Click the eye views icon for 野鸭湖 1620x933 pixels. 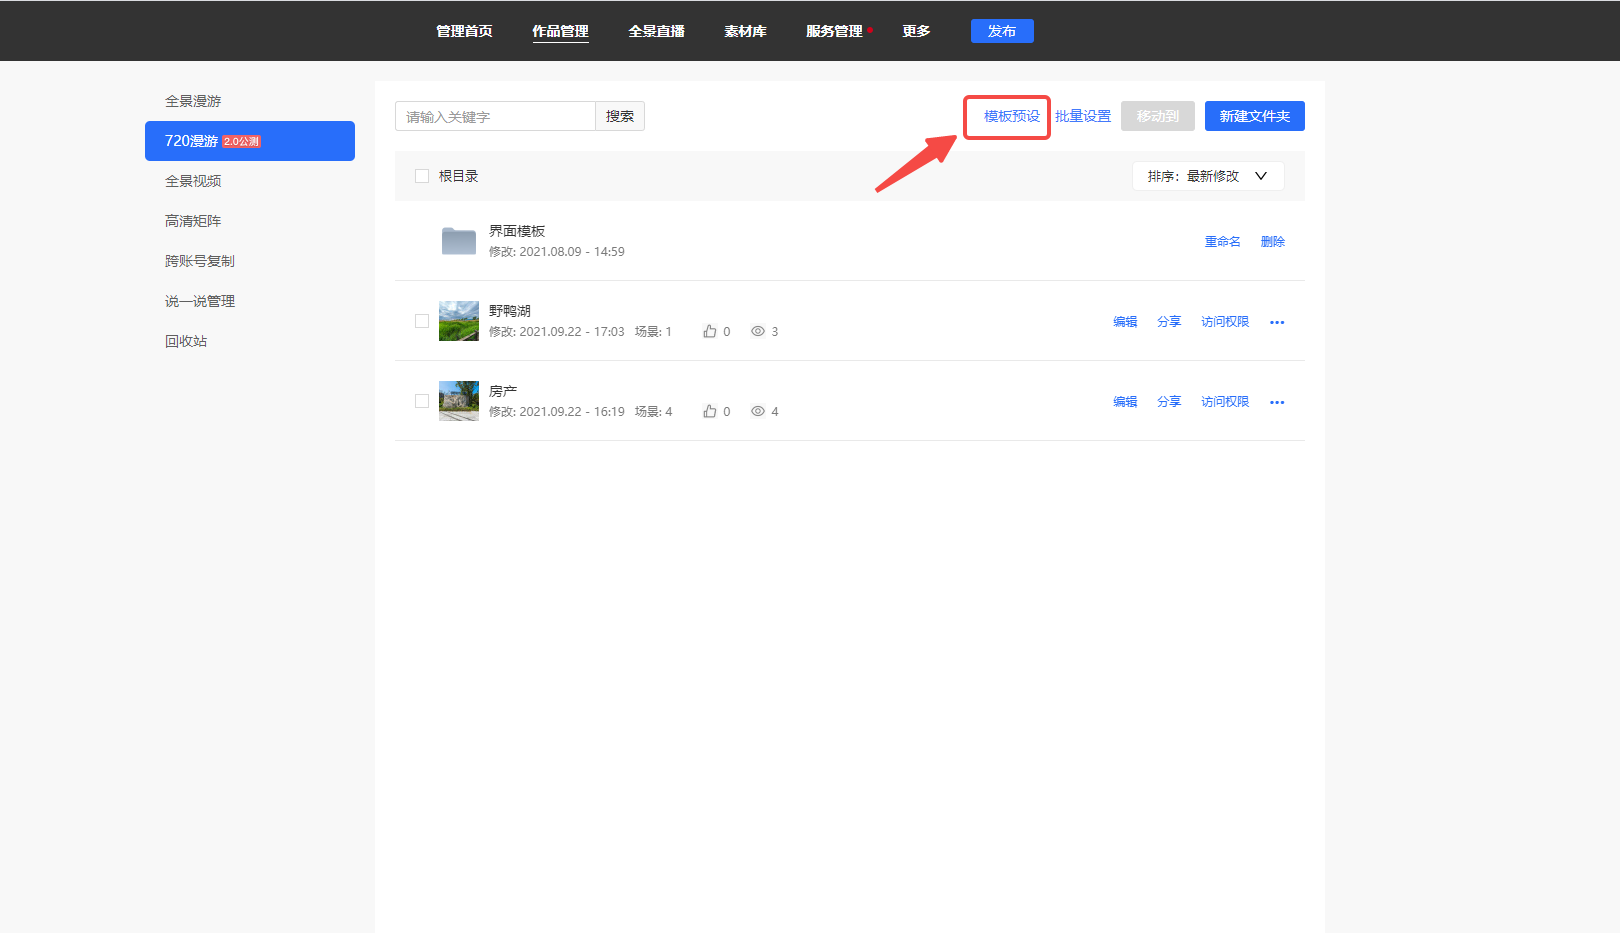pyautogui.click(x=758, y=331)
